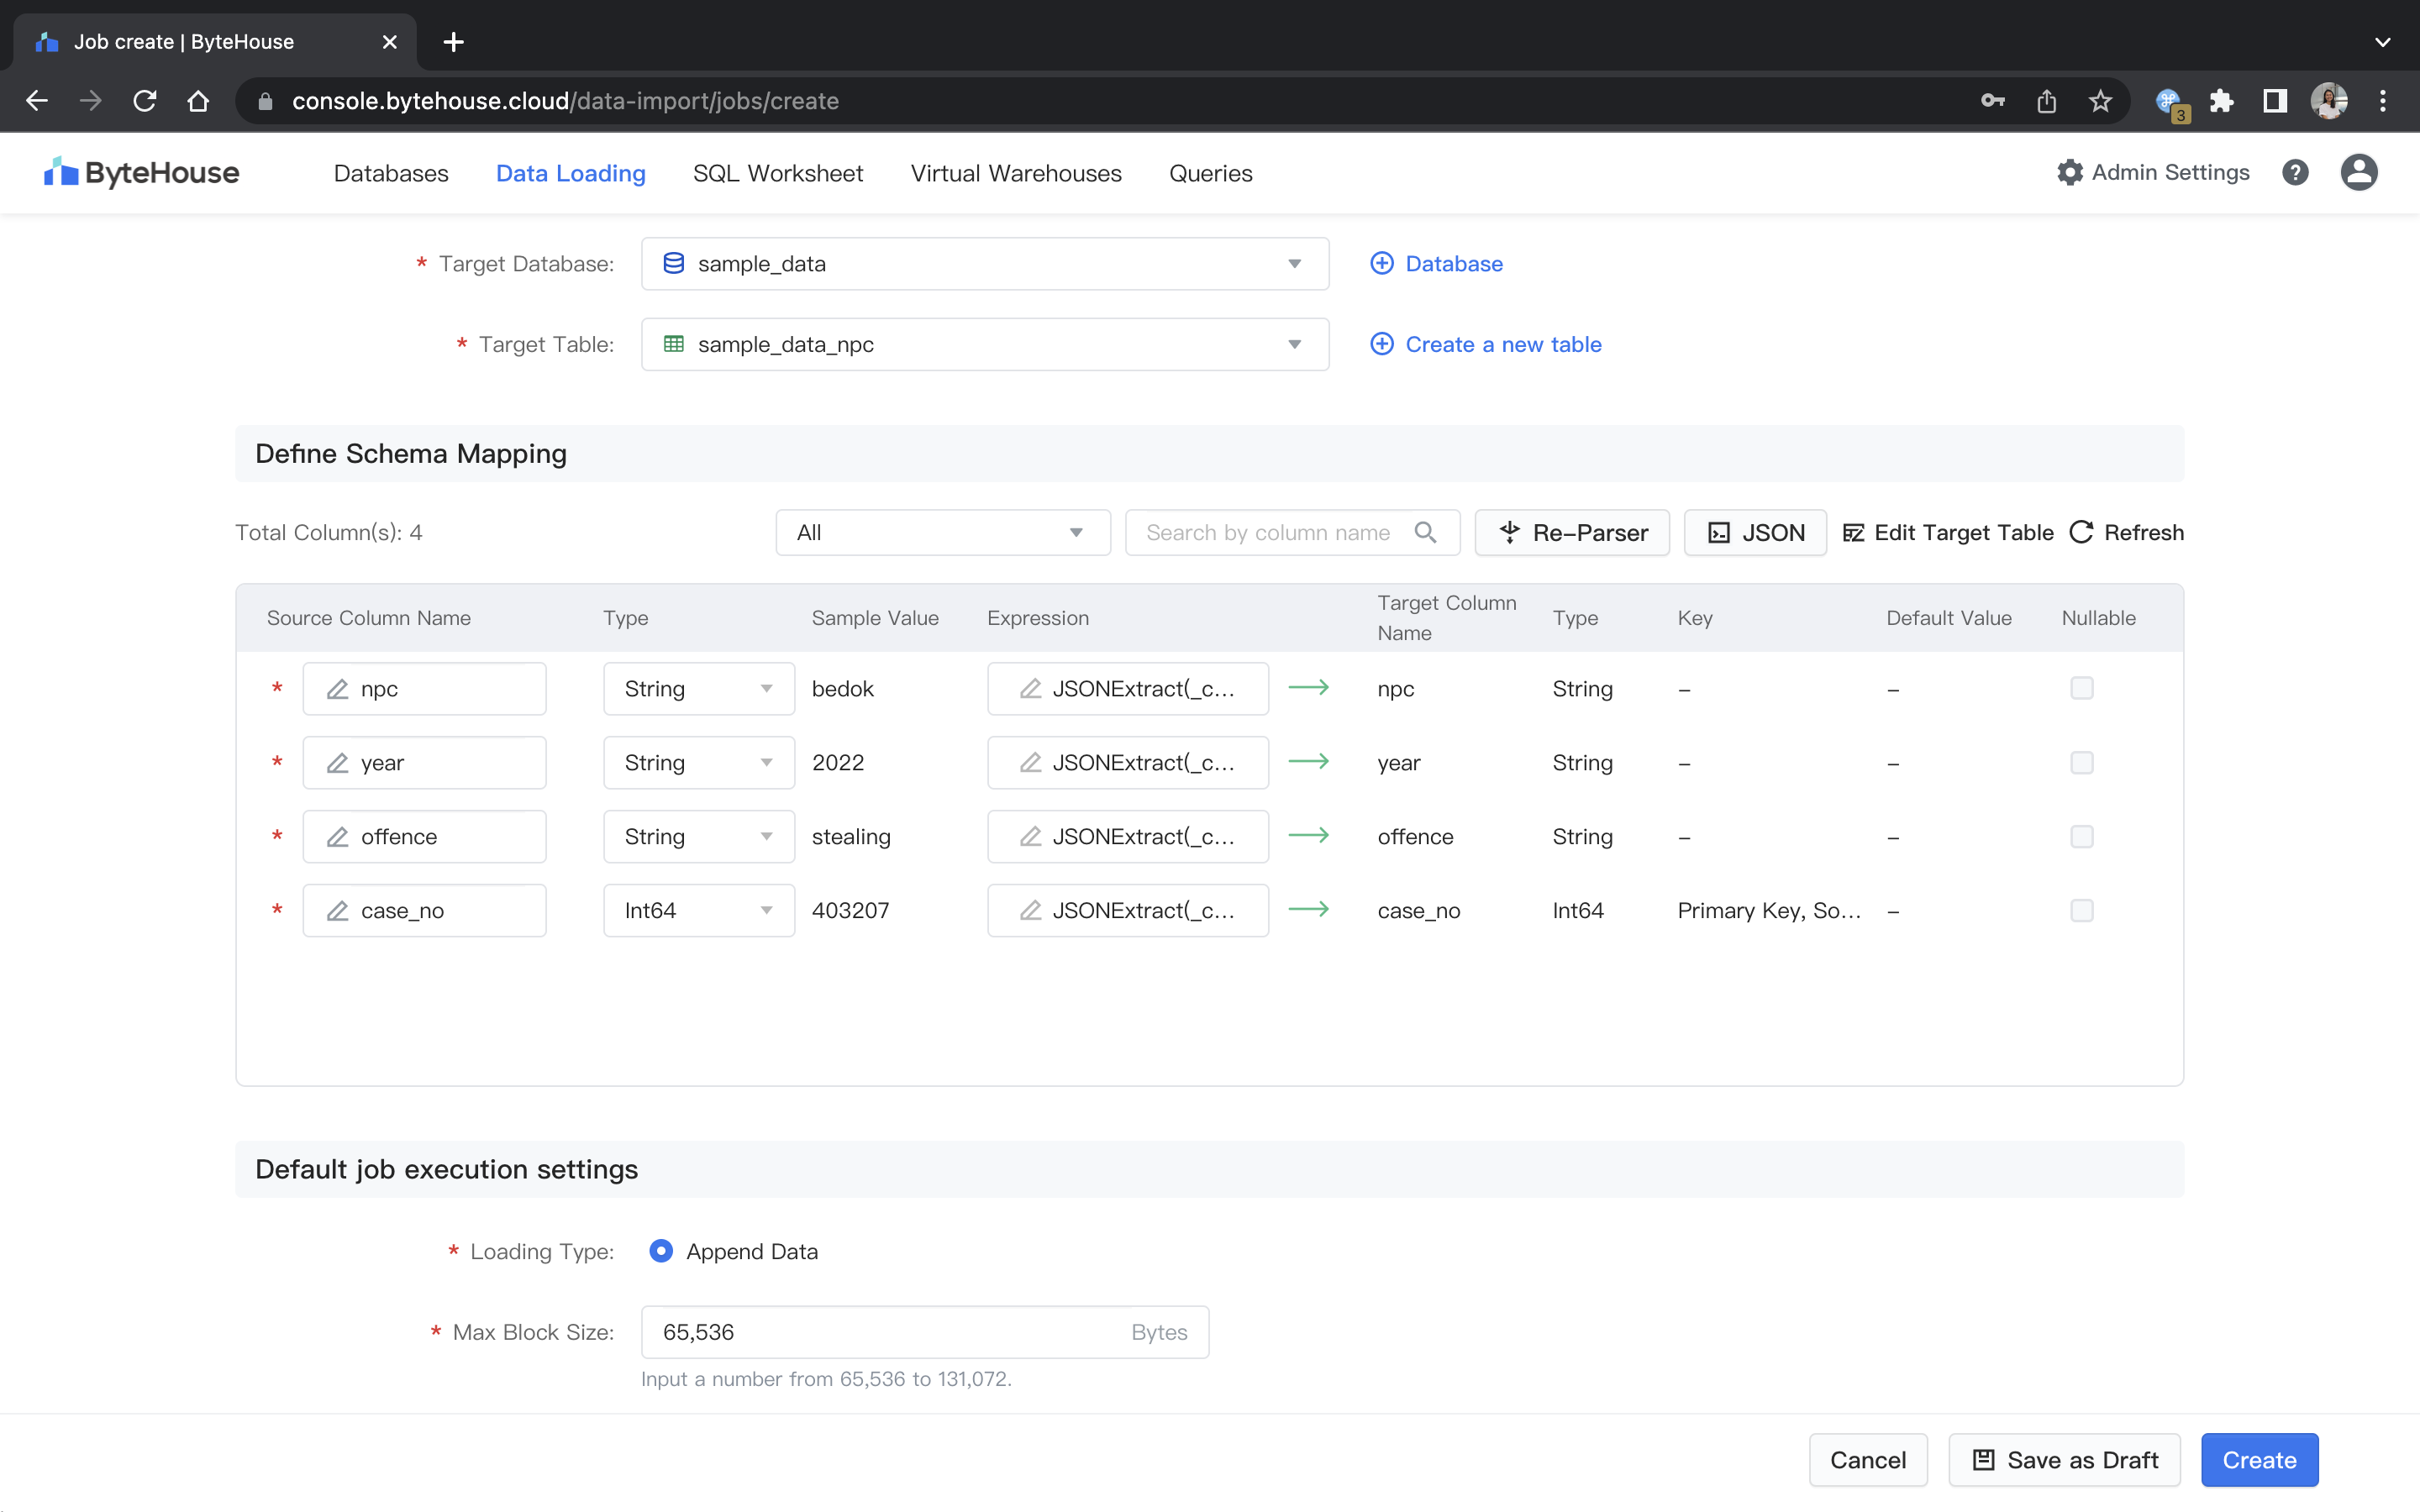
Task: Open the All column filter dropdown
Action: 942,533
